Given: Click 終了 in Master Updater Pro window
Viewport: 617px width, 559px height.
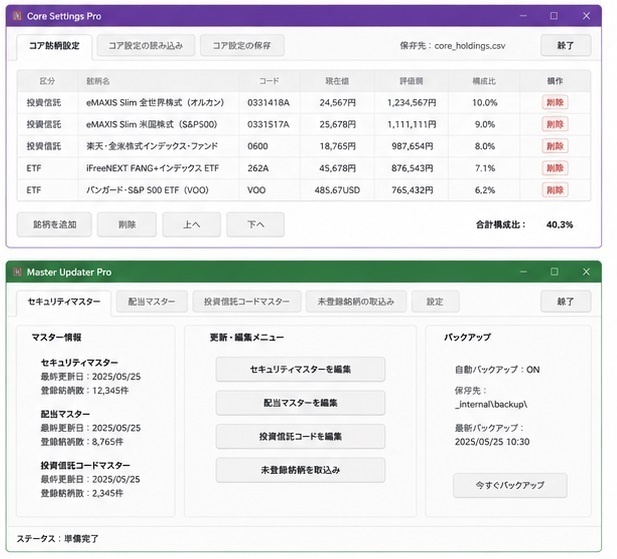Looking at the screenshot, I should coord(565,302).
